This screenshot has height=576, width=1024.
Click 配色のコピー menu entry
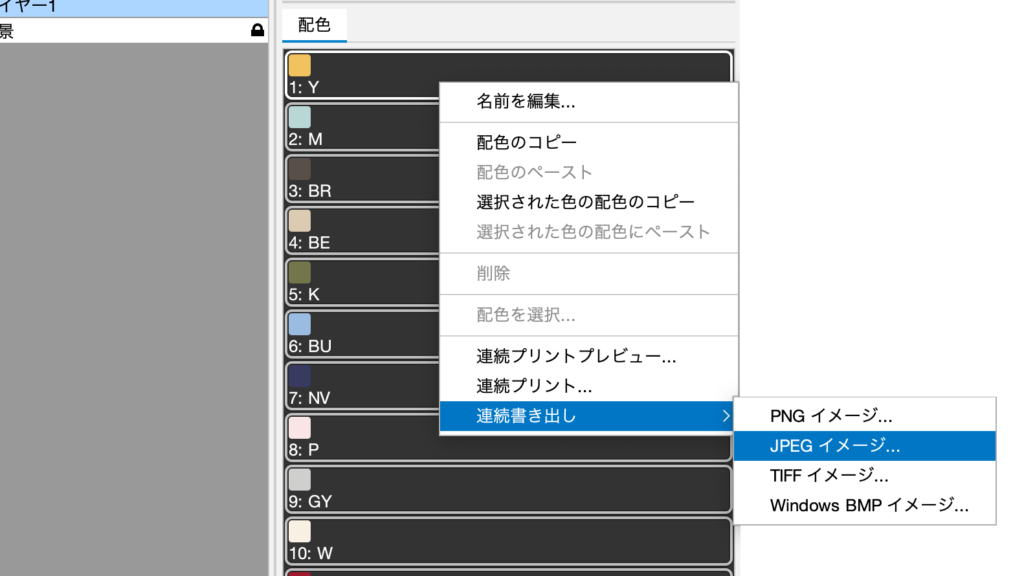526,143
